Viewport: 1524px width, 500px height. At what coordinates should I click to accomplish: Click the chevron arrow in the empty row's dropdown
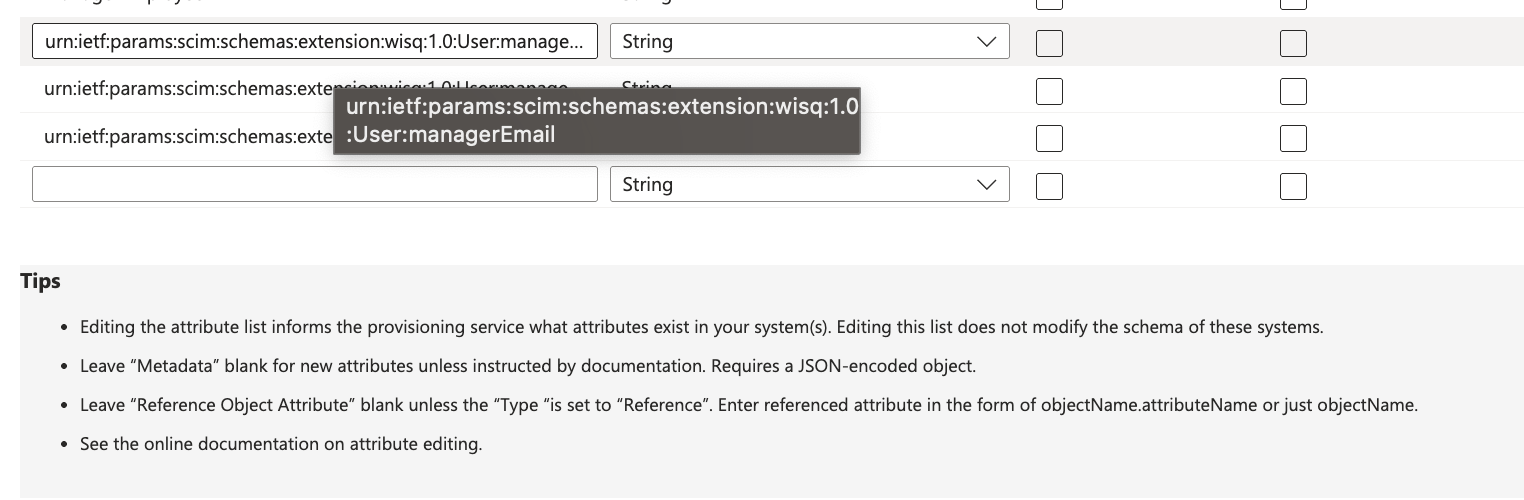click(x=986, y=184)
